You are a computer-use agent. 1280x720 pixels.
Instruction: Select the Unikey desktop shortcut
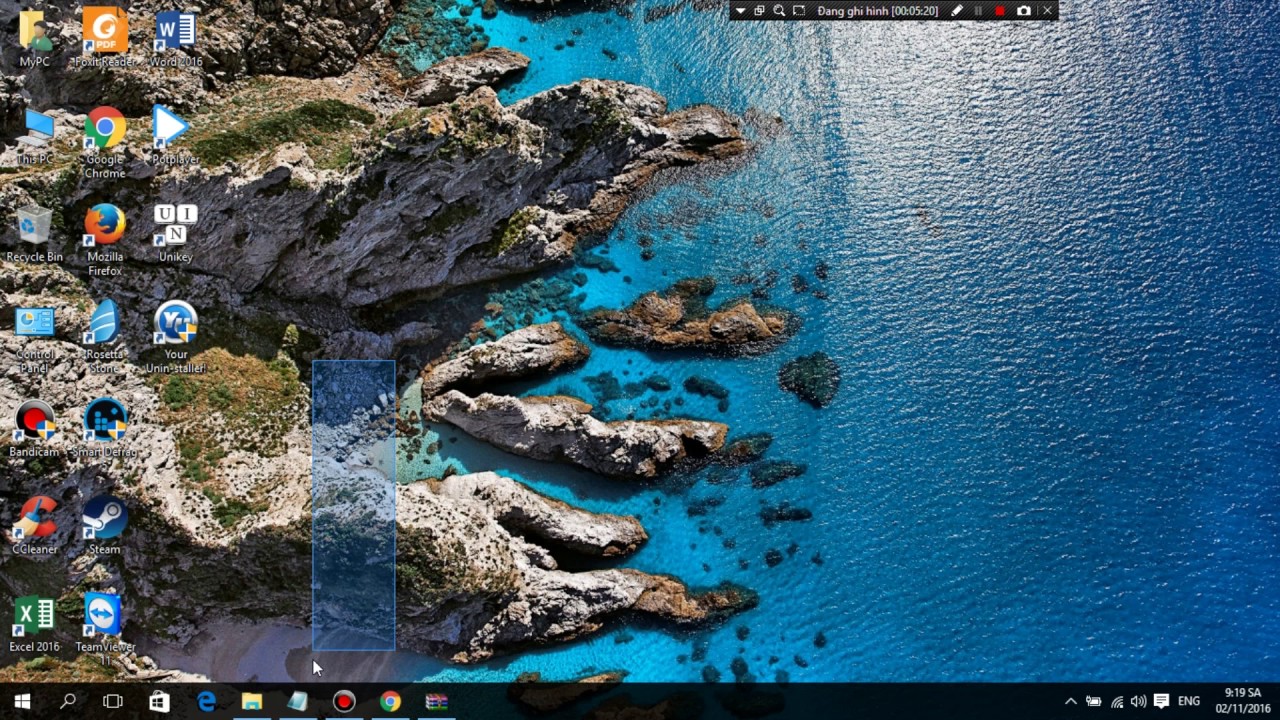click(175, 234)
